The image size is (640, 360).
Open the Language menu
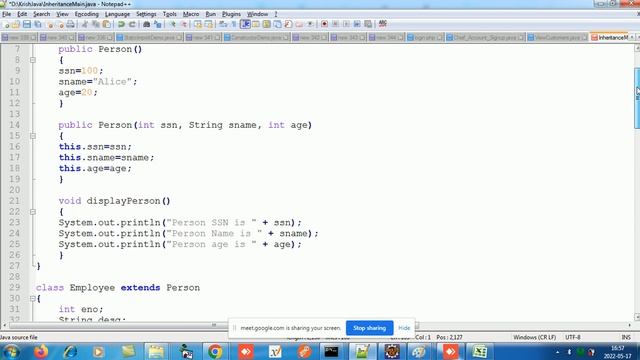pyautogui.click(x=117, y=14)
